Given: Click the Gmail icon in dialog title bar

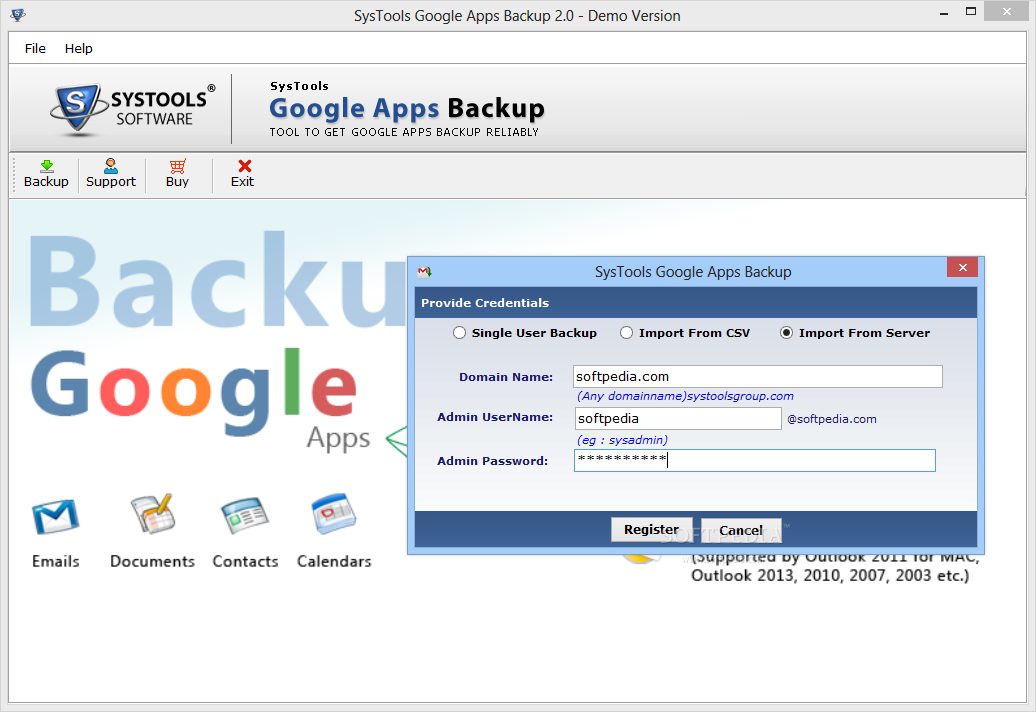Looking at the screenshot, I should pos(424,271).
